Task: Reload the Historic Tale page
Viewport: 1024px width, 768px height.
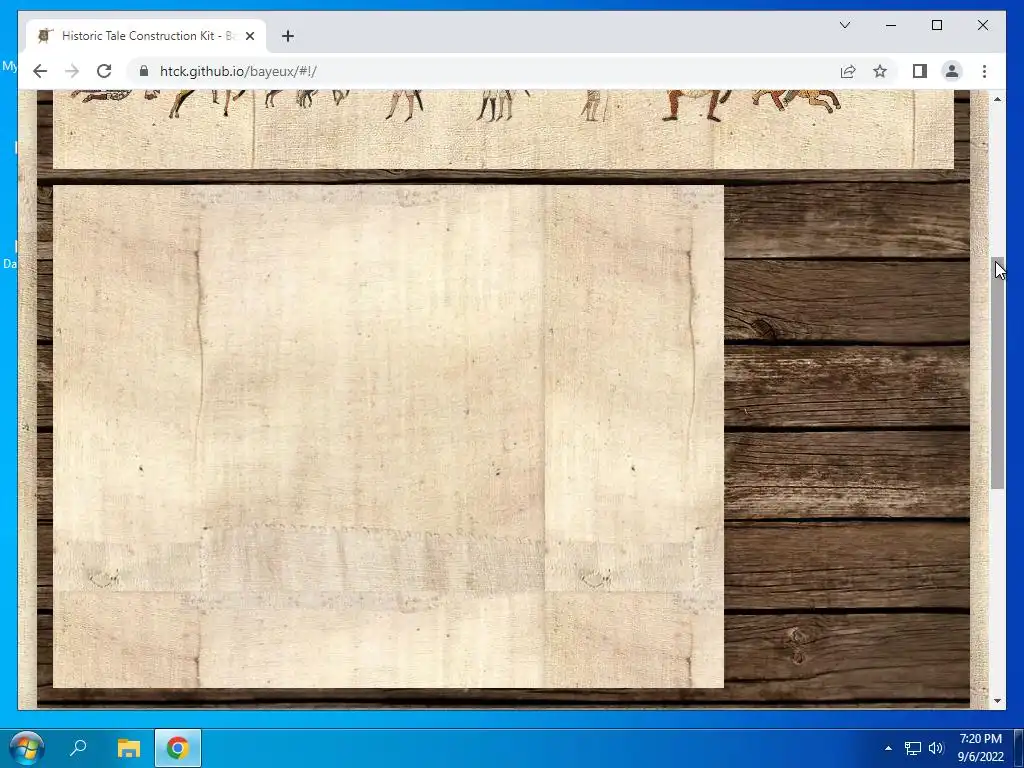Action: pos(104,71)
